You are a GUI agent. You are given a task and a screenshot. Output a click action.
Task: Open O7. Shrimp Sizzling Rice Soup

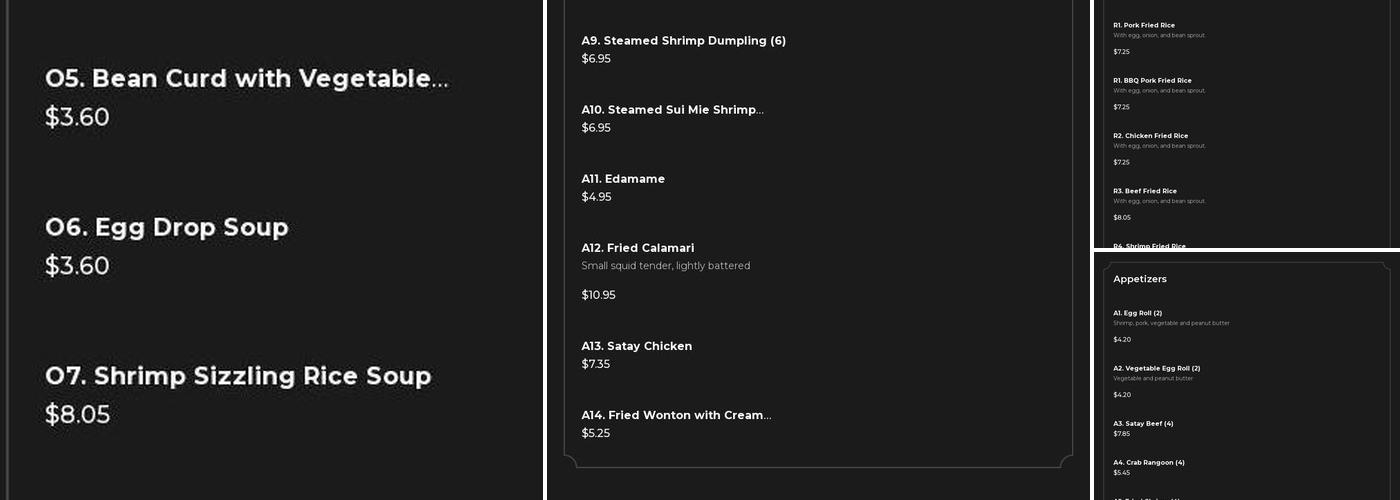[x=238, y=377]
